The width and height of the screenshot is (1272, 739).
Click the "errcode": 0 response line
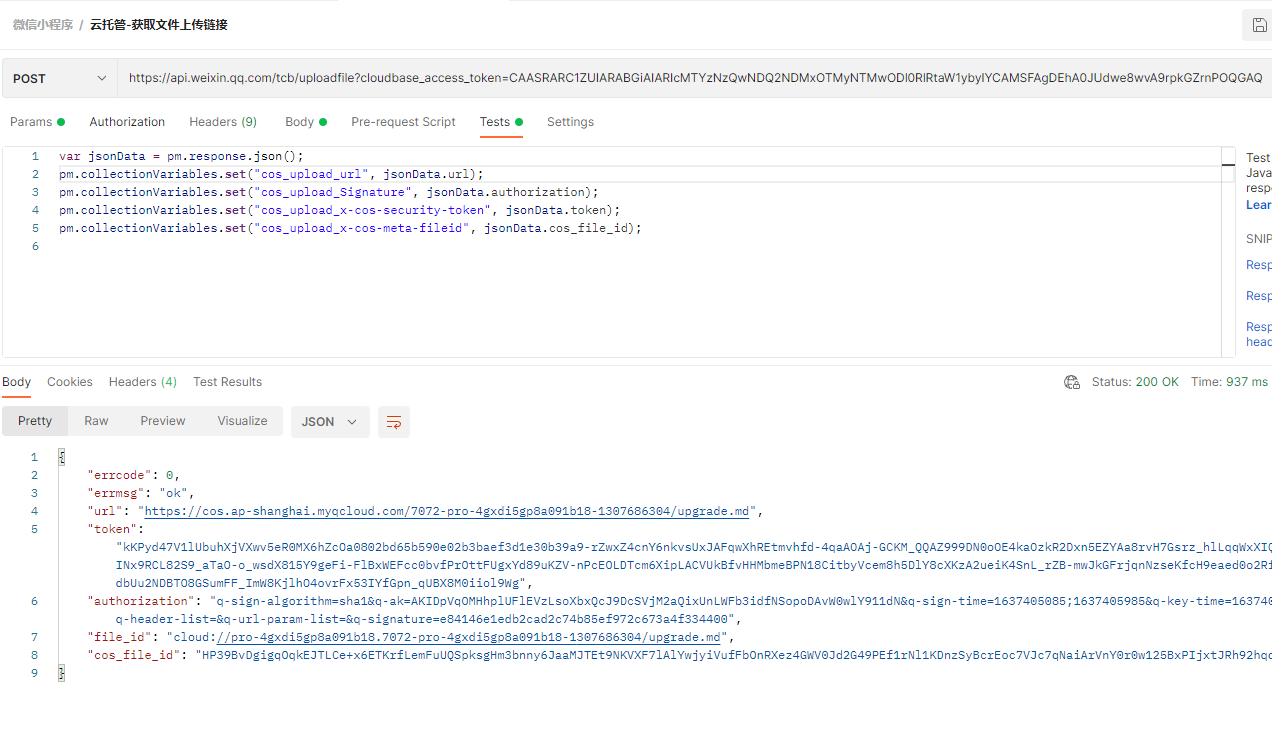pos(134,475)
